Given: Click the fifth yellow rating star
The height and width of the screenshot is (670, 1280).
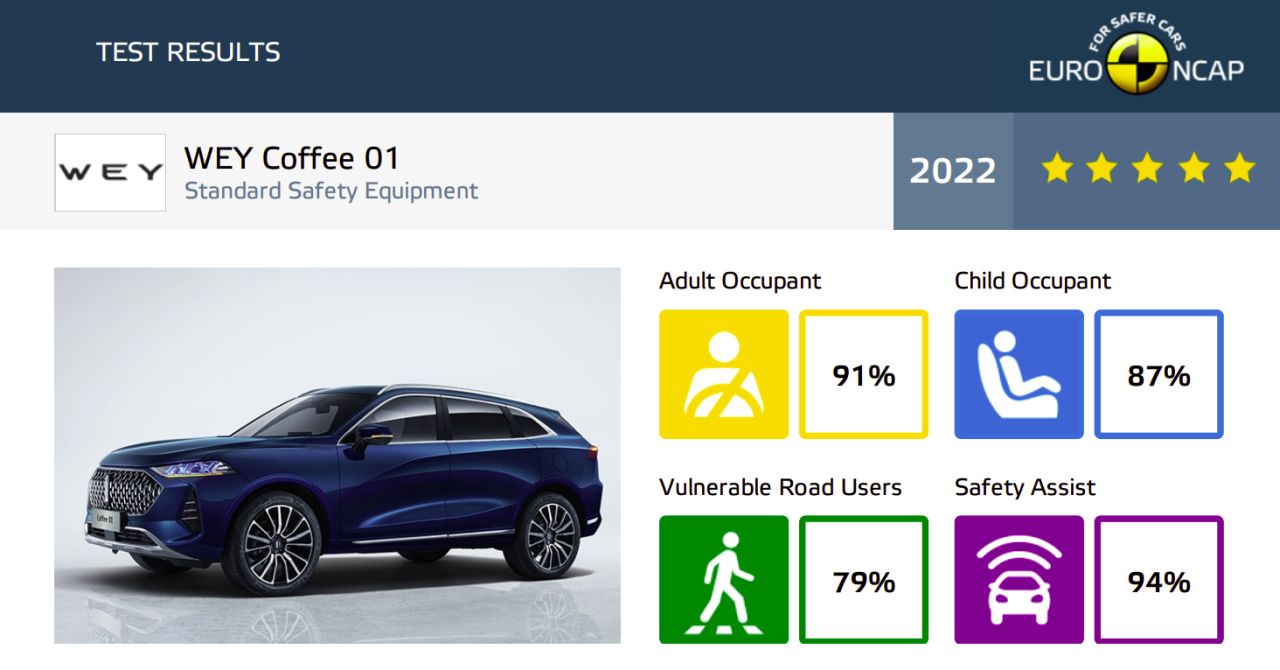Looking at the screenshot, I should coord(1239,168).
